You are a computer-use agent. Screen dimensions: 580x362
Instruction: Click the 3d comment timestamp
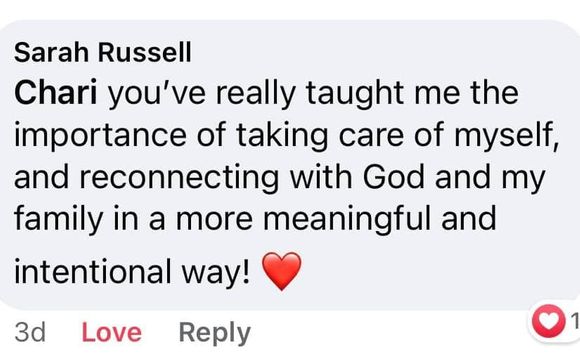tap(30, 332)
